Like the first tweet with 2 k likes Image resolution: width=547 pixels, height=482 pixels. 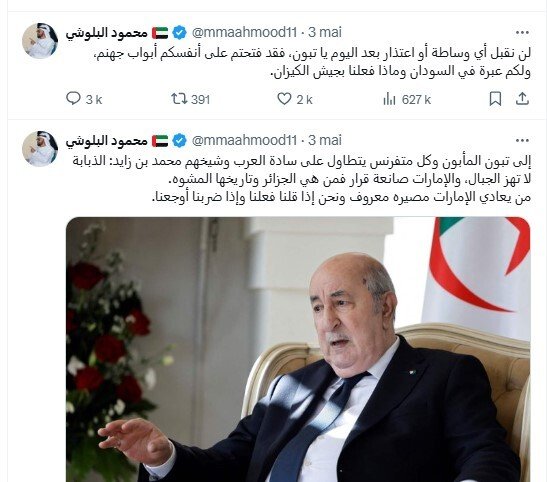[284, 99]
